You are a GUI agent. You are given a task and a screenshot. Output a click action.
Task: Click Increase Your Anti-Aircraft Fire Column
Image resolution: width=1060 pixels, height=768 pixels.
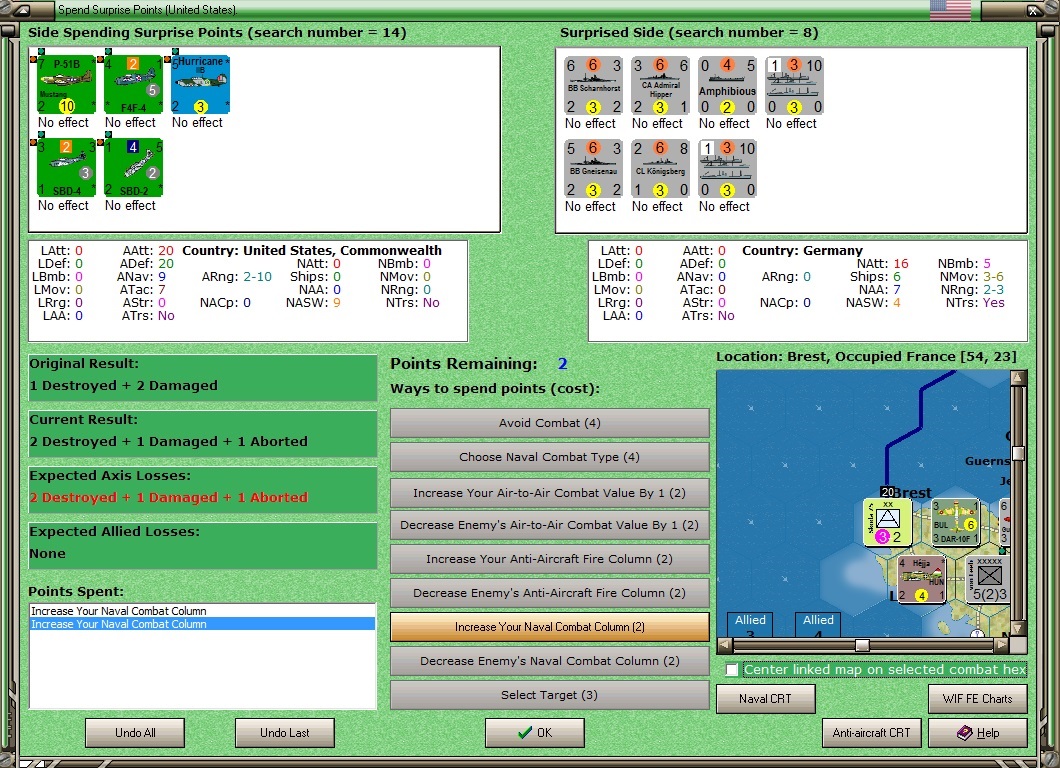coord(550,559)
